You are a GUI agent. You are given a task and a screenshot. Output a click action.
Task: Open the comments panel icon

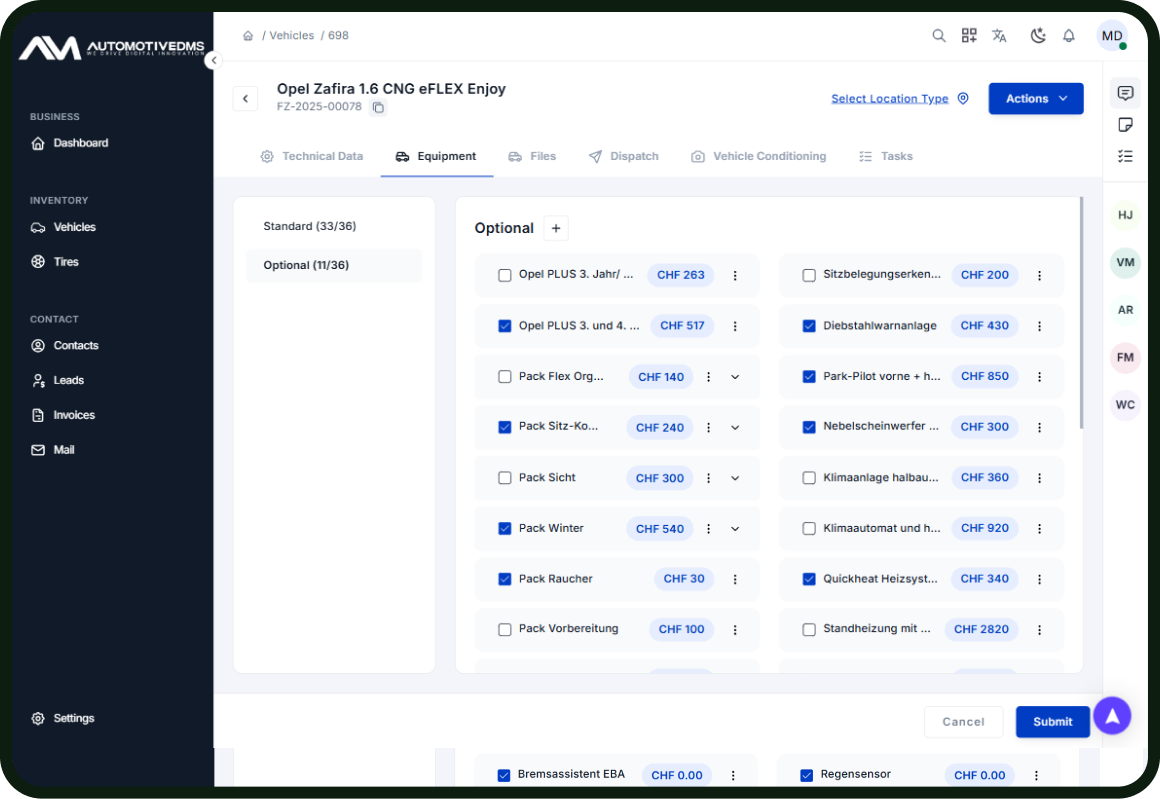pyautogui.click(x=1125, y=92)
